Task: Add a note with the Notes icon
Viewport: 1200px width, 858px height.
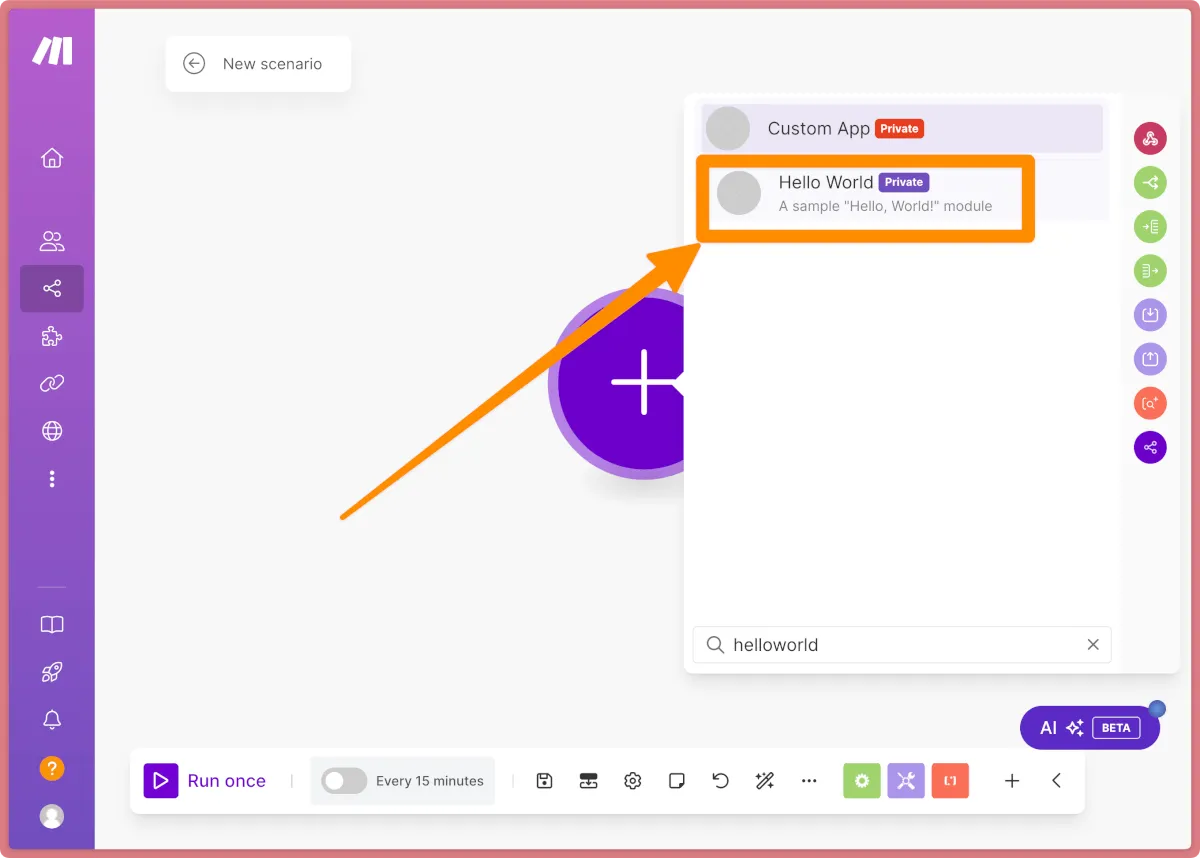Action: coord(677,781)
